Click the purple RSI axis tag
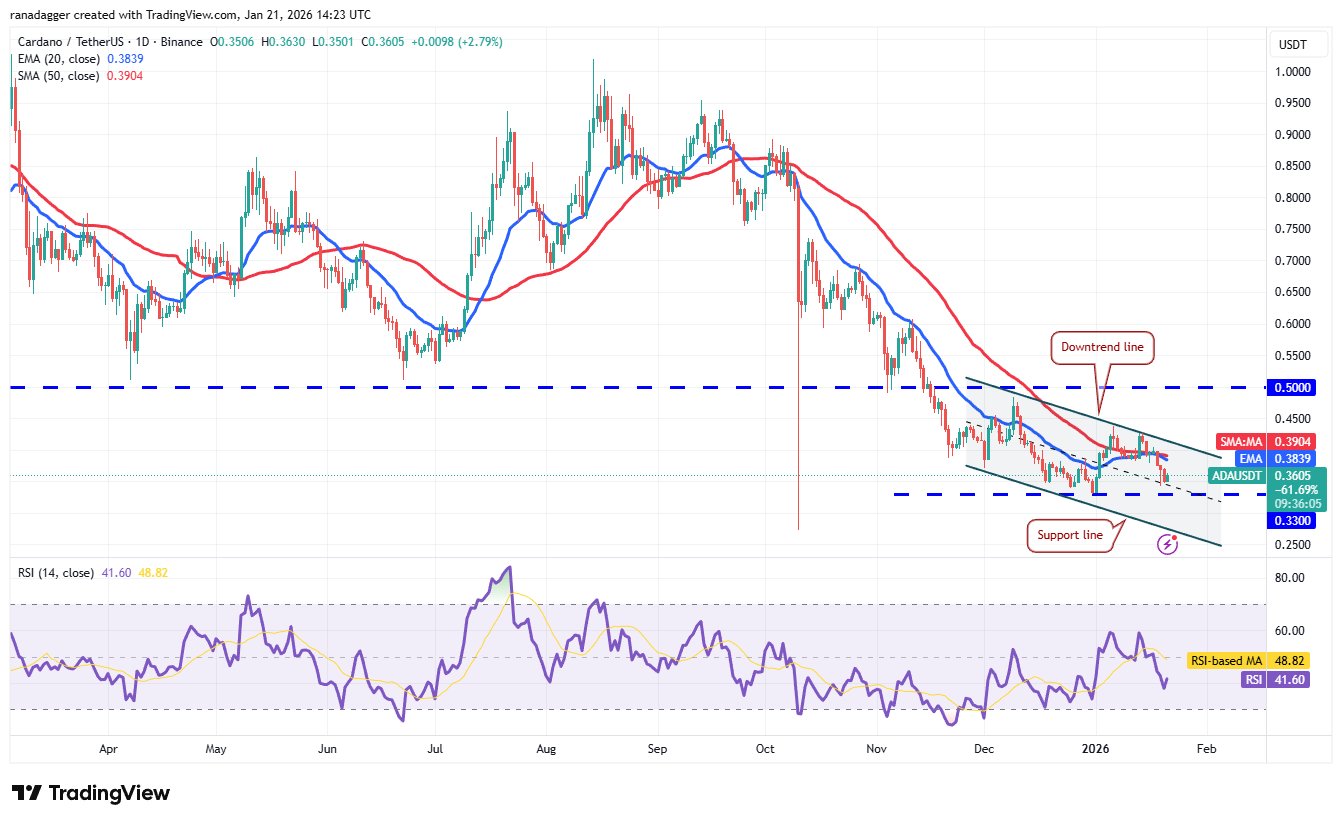 [1254, 679]
